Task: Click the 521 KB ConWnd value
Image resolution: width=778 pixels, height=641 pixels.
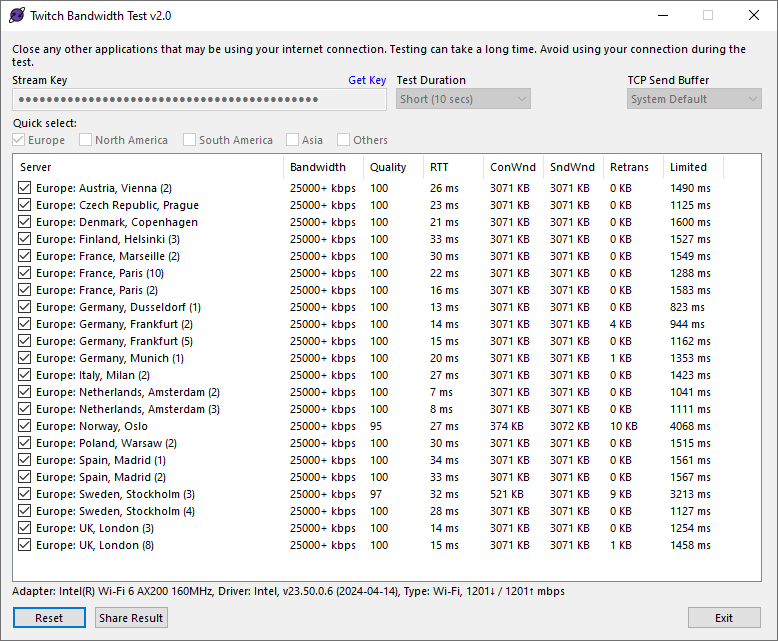Action: [507, 494]
